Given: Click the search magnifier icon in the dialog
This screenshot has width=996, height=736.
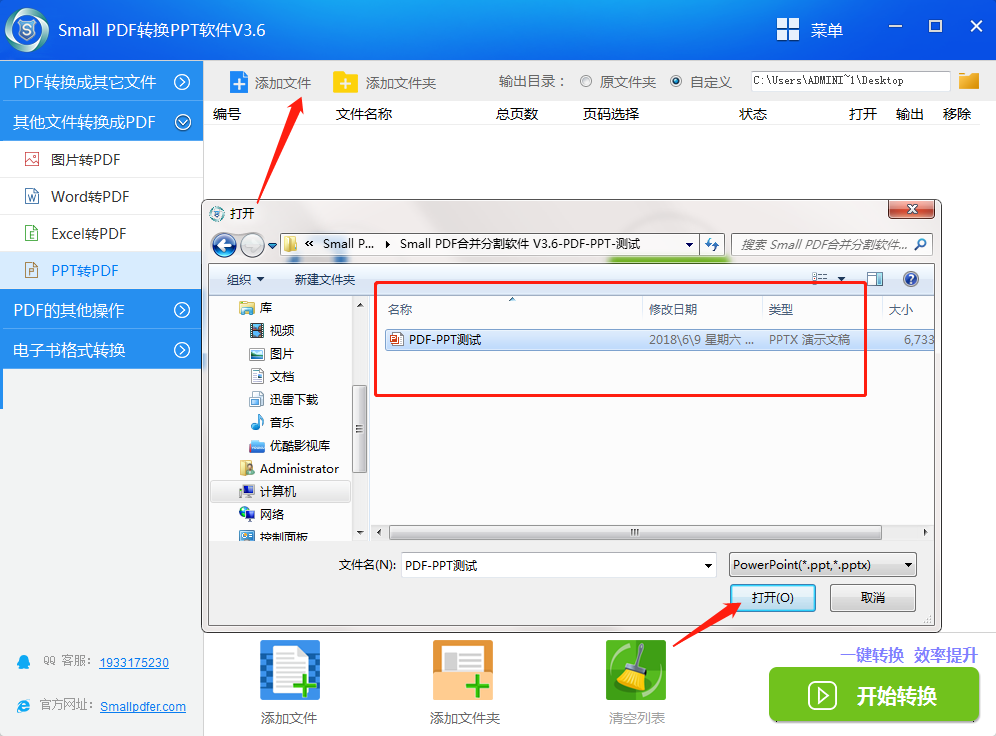Looking at the screenshot, I should coord(920,244).
